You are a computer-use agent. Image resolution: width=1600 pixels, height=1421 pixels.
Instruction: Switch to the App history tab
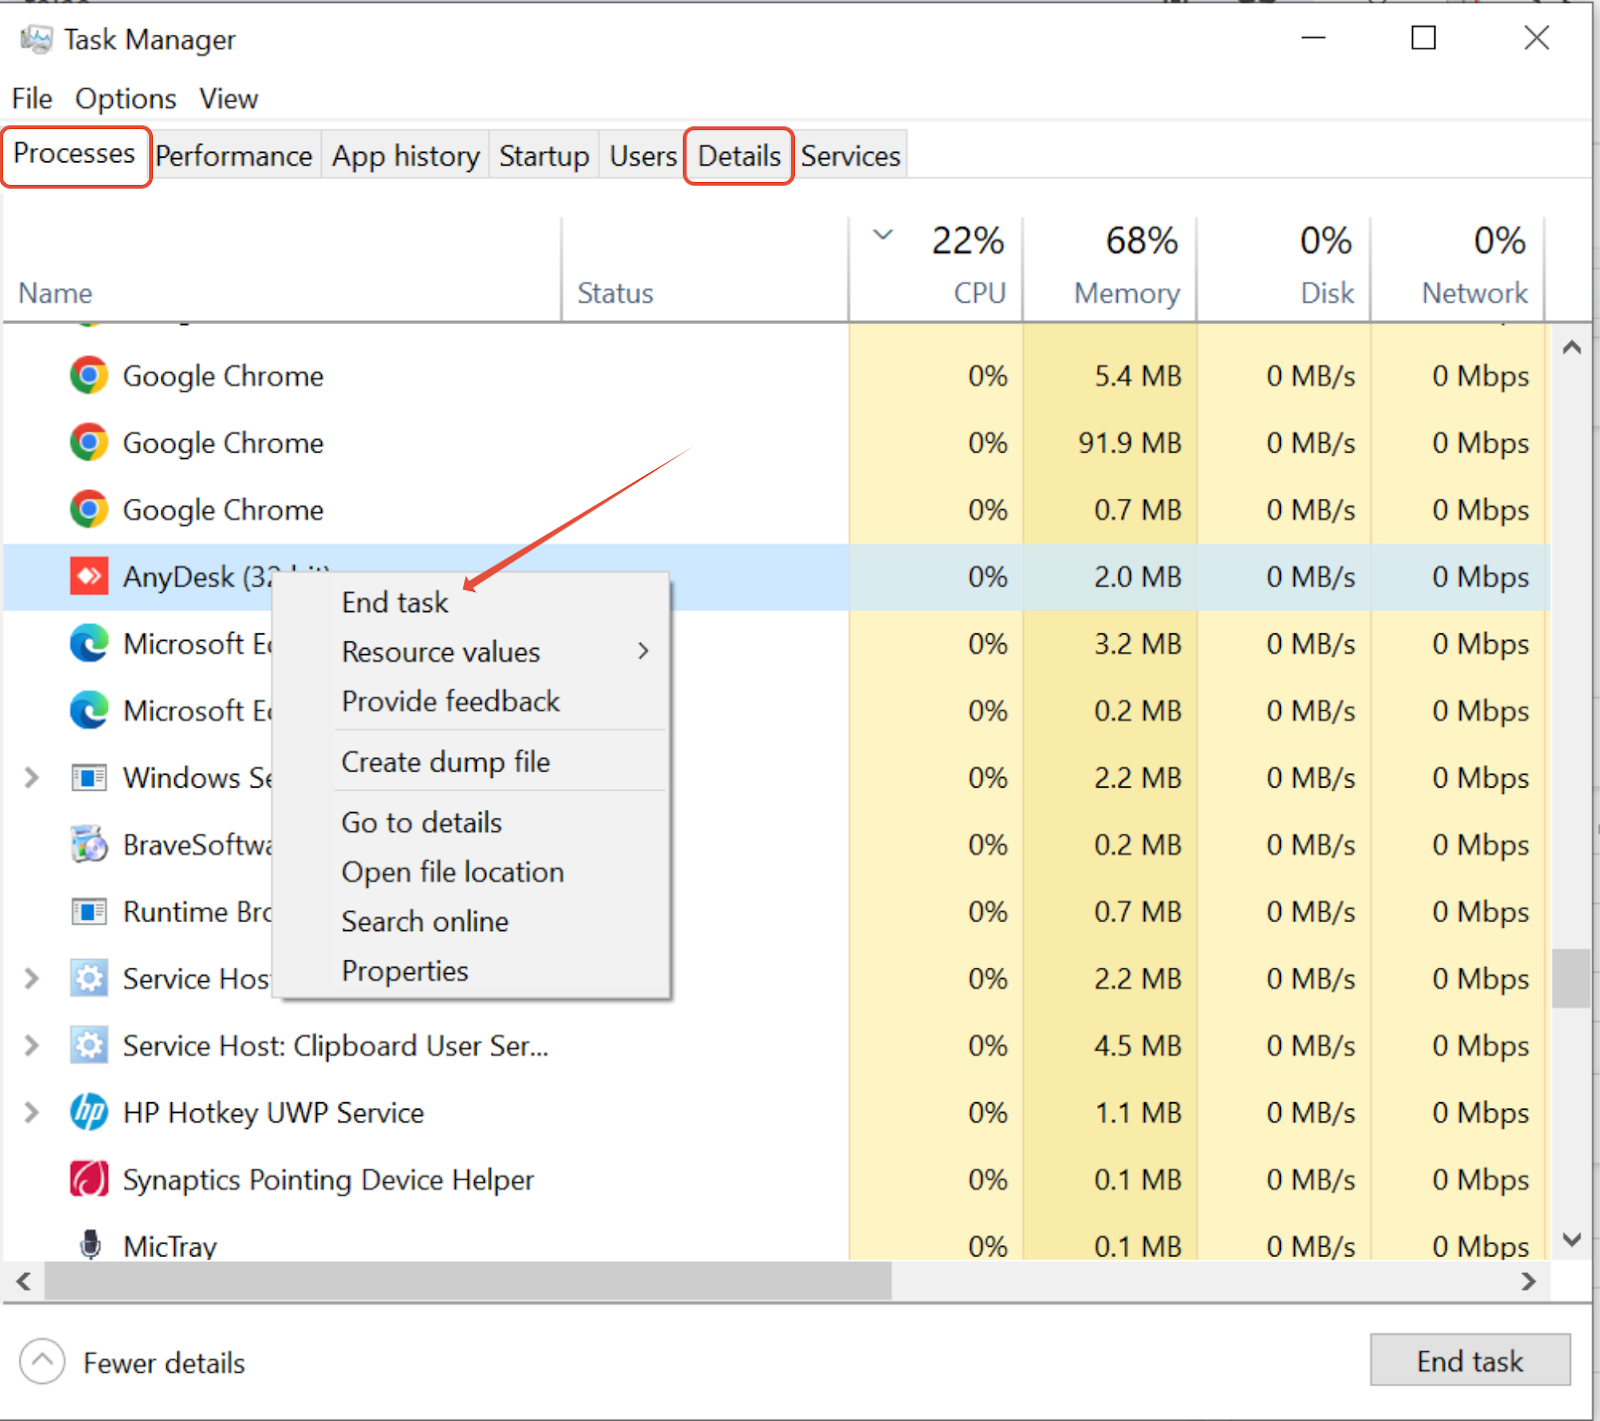coord(406,157)
